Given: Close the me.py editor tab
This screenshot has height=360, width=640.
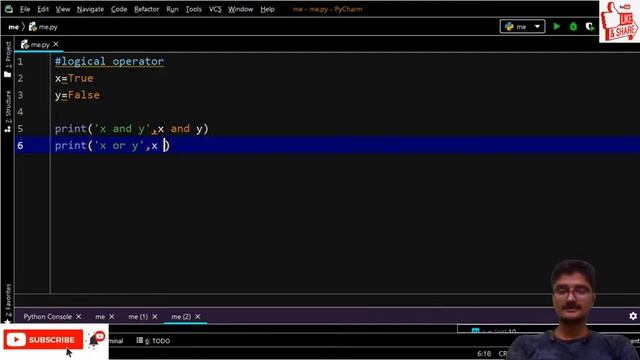Looking at the screenshot, I should pos(56,44).
